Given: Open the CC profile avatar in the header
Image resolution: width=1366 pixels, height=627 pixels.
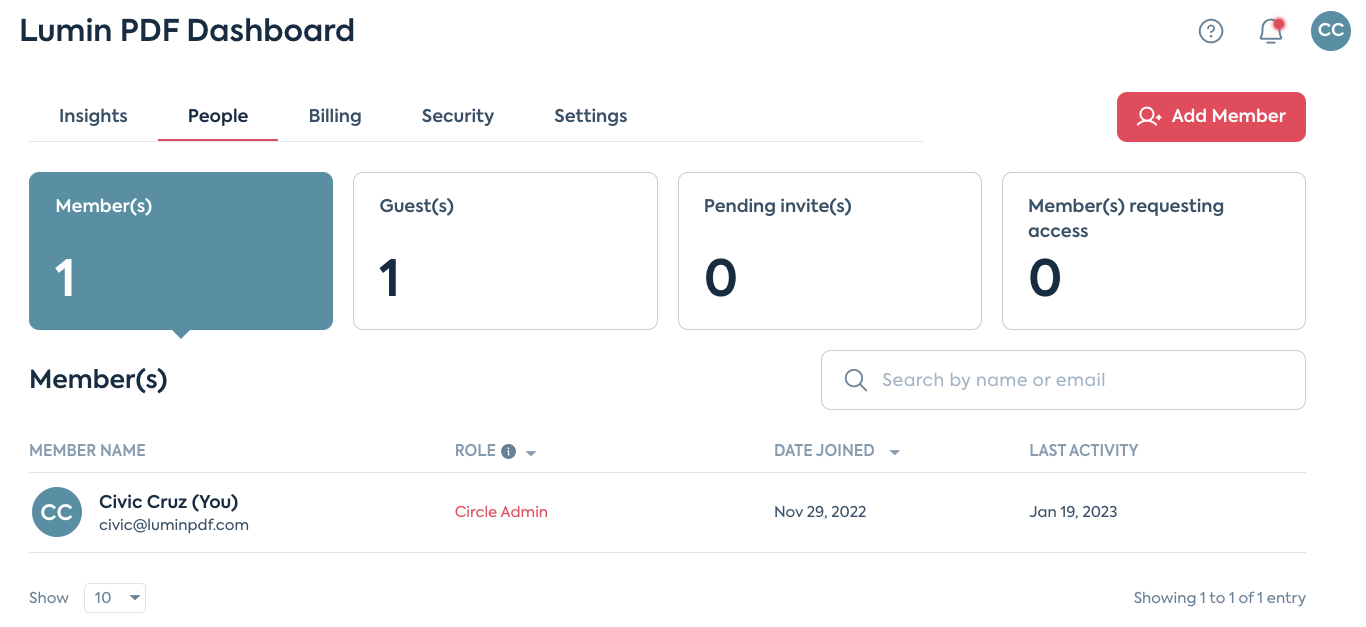Looking at the screenshot, I should point(1331,31).
